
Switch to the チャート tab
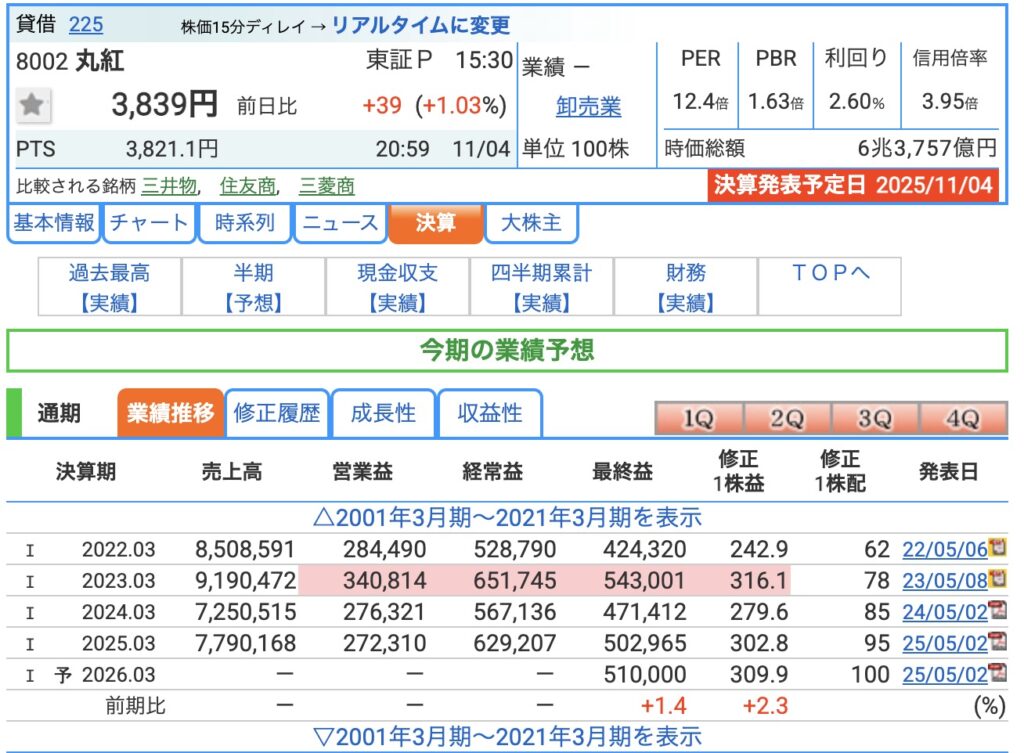[149, 223]
